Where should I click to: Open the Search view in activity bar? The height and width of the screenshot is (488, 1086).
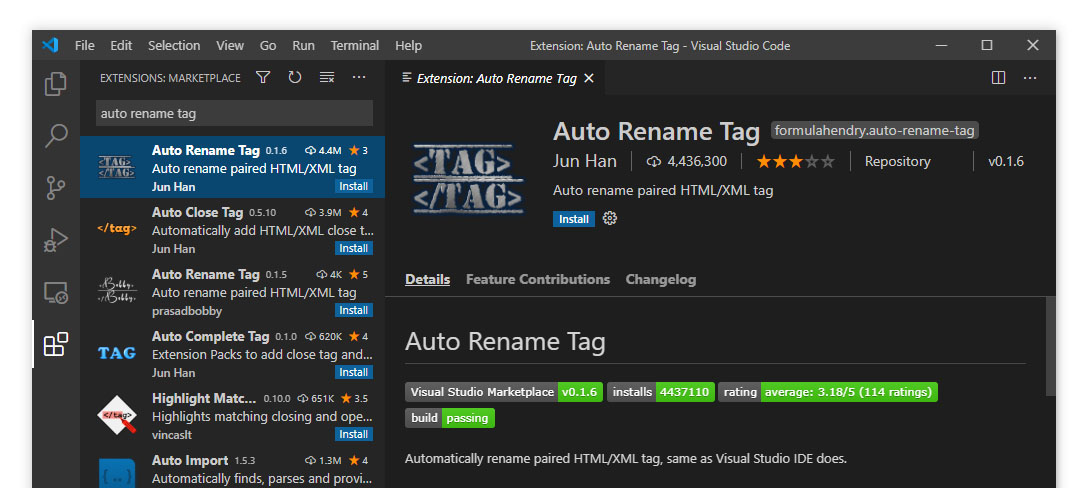tap(55, 136)
